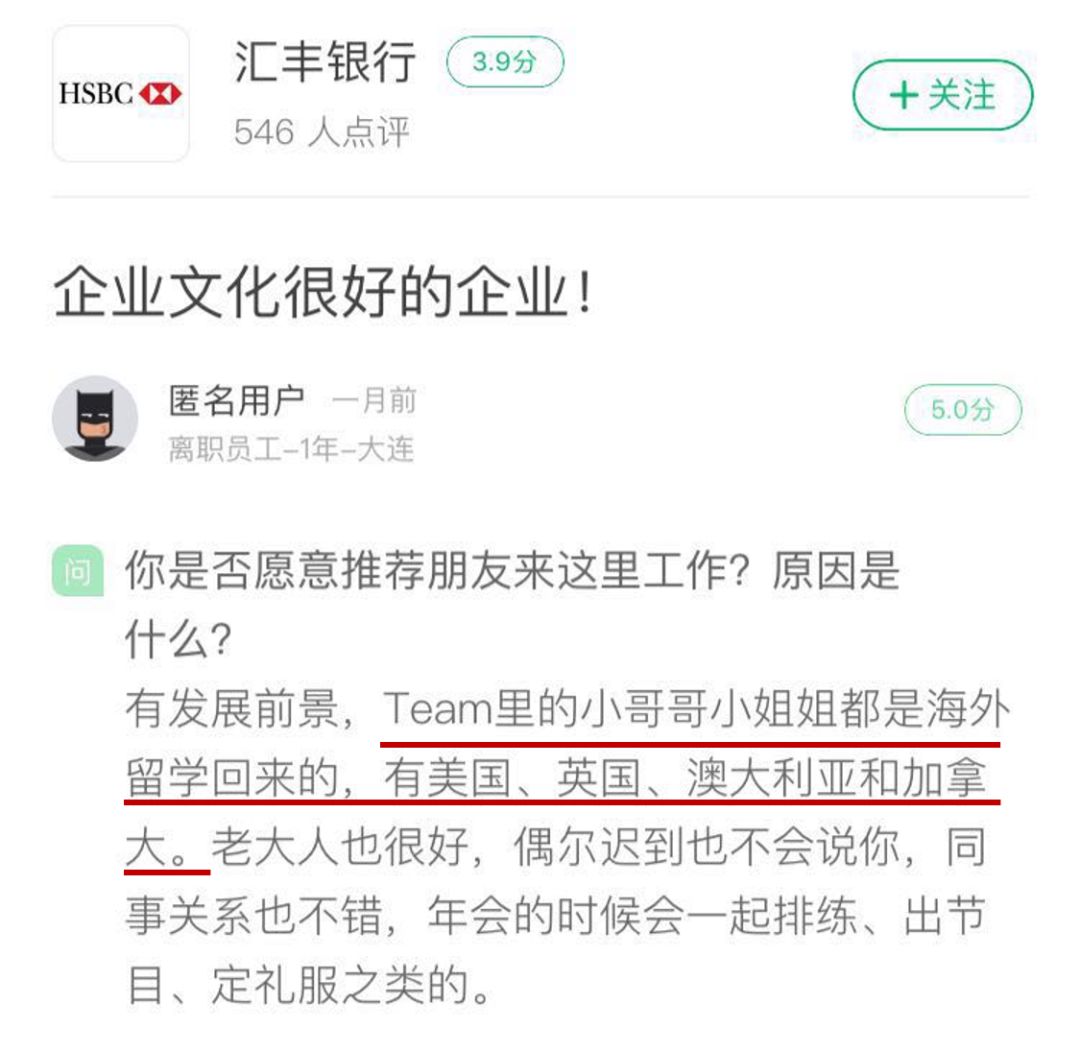Click the Batman avatar of reviewer
The height and width of the screenshot is (1052, 1080).
(95, 418)
